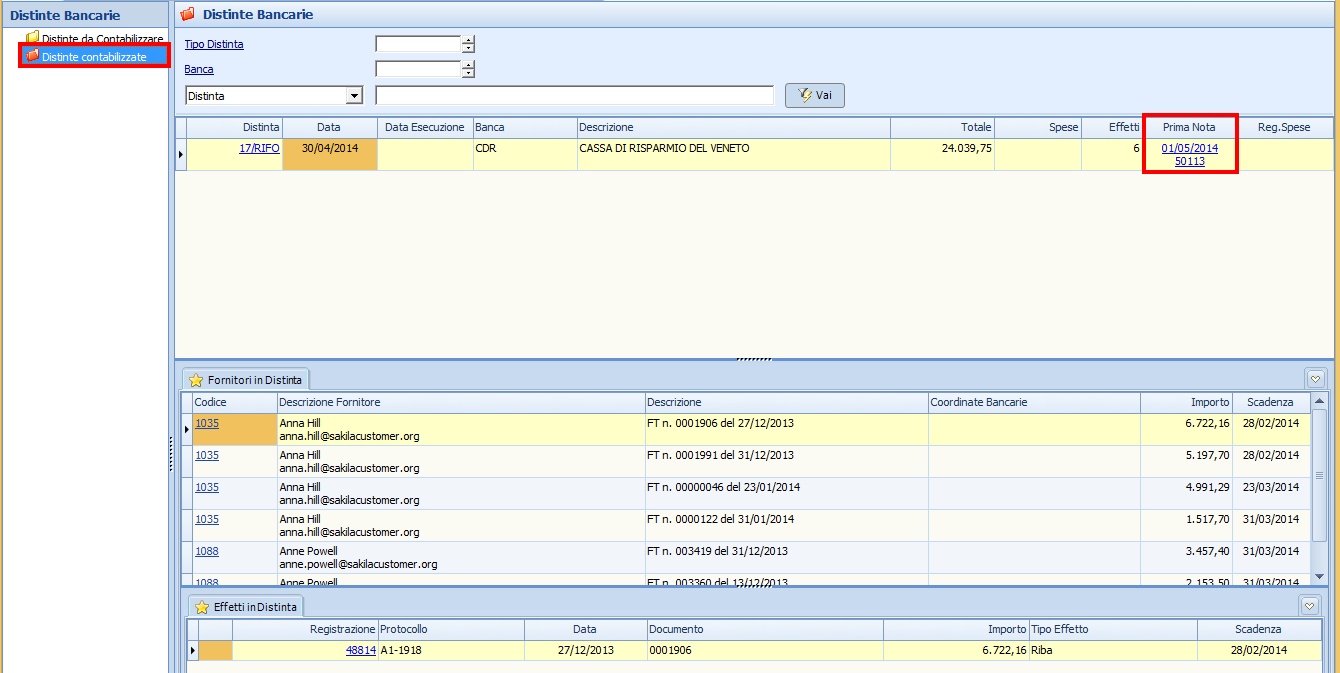Click the Tipo Distinta label link

[x=214, y=44]
